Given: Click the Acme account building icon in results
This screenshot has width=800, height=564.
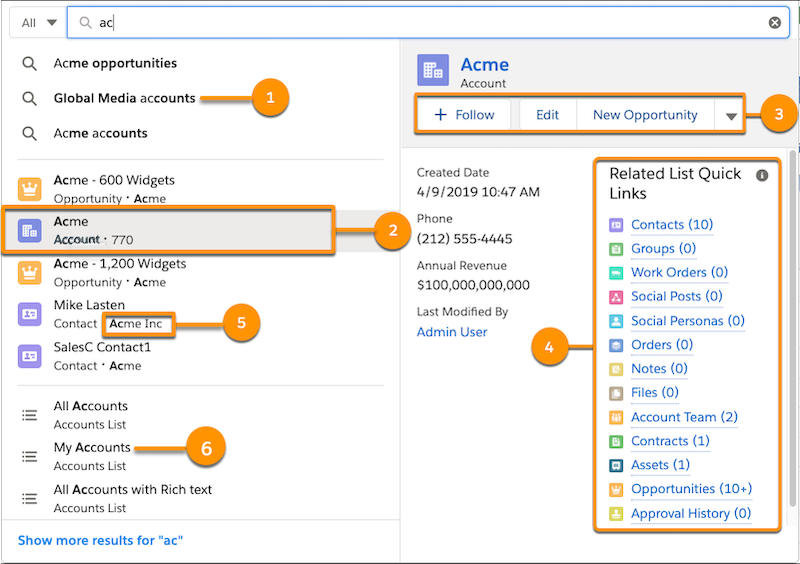Looking at the screenshot, I should tap(30, 231).
